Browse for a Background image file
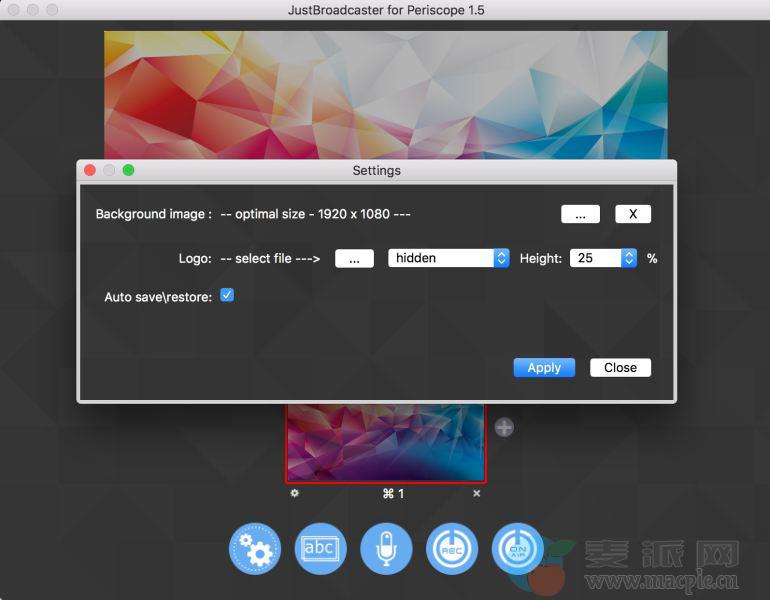Screen dimensions: 770x600 pos(580,214)
